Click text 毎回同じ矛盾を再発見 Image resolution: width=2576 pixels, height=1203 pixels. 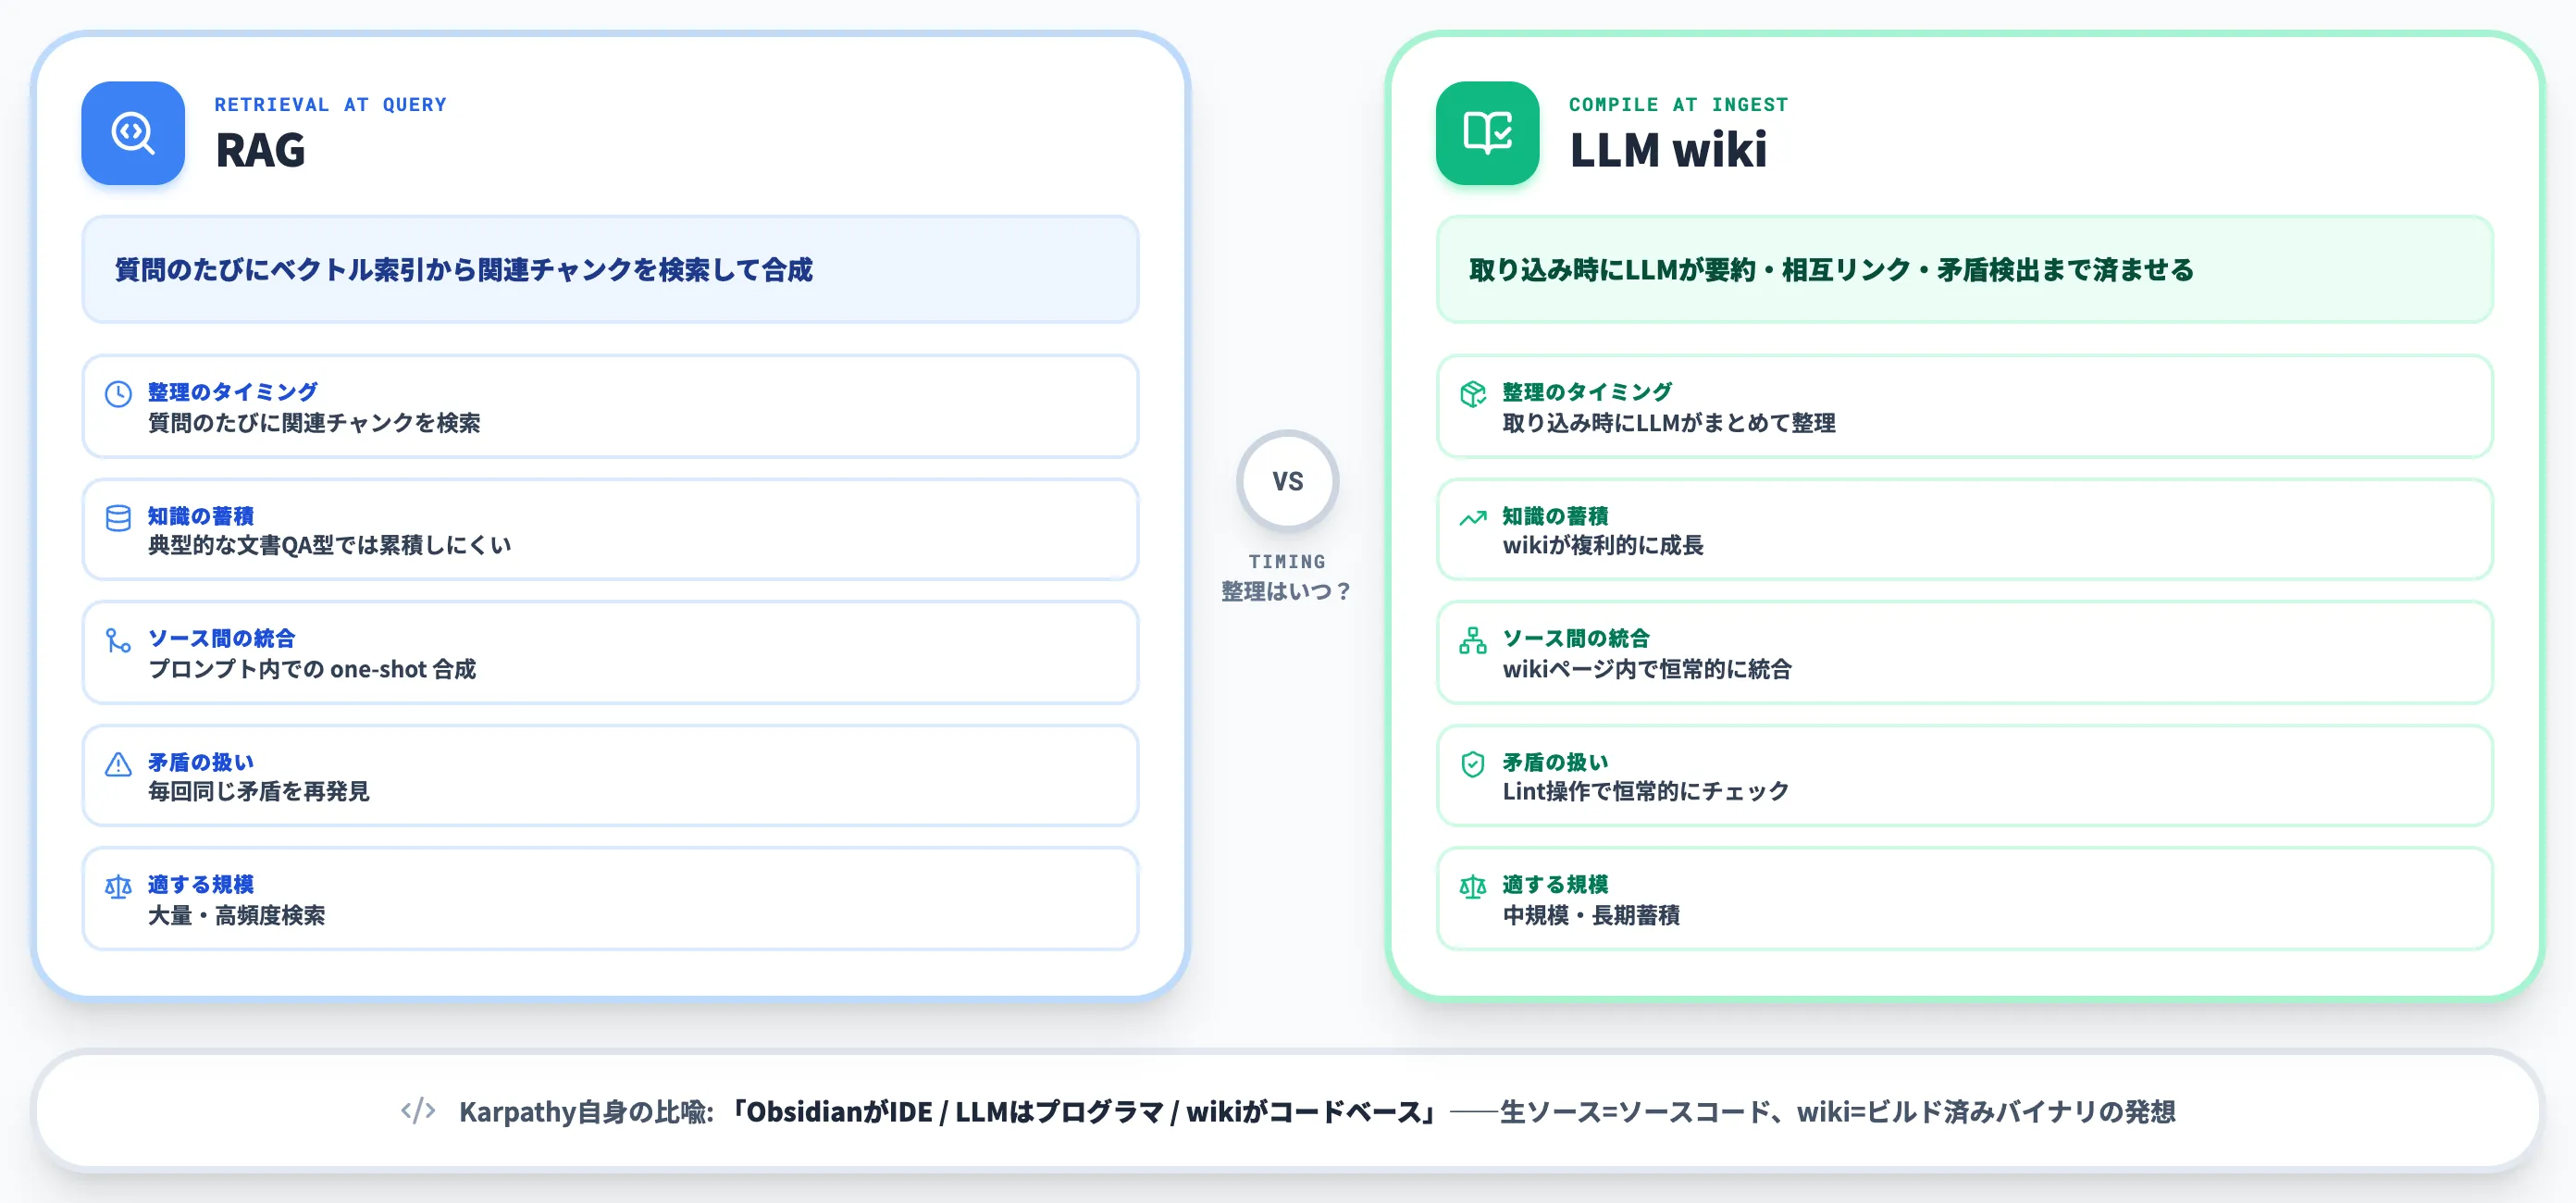click(x=259, y=791)
